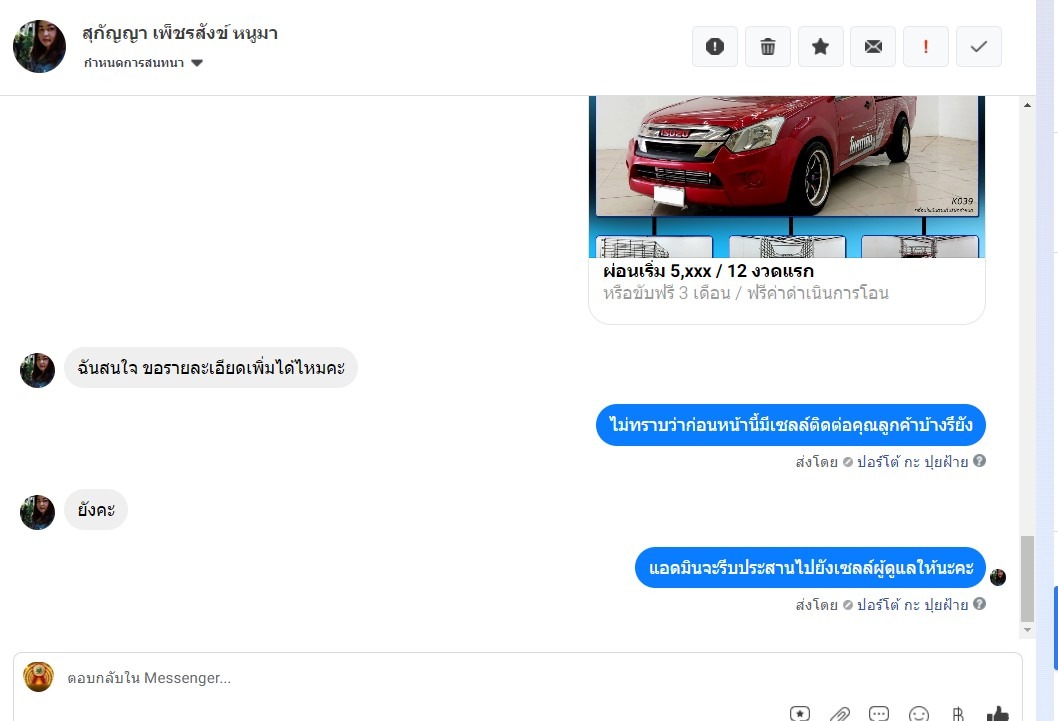1058x721 pixels.
Task: Send a thumbs-up like
Action: point(998,714)
